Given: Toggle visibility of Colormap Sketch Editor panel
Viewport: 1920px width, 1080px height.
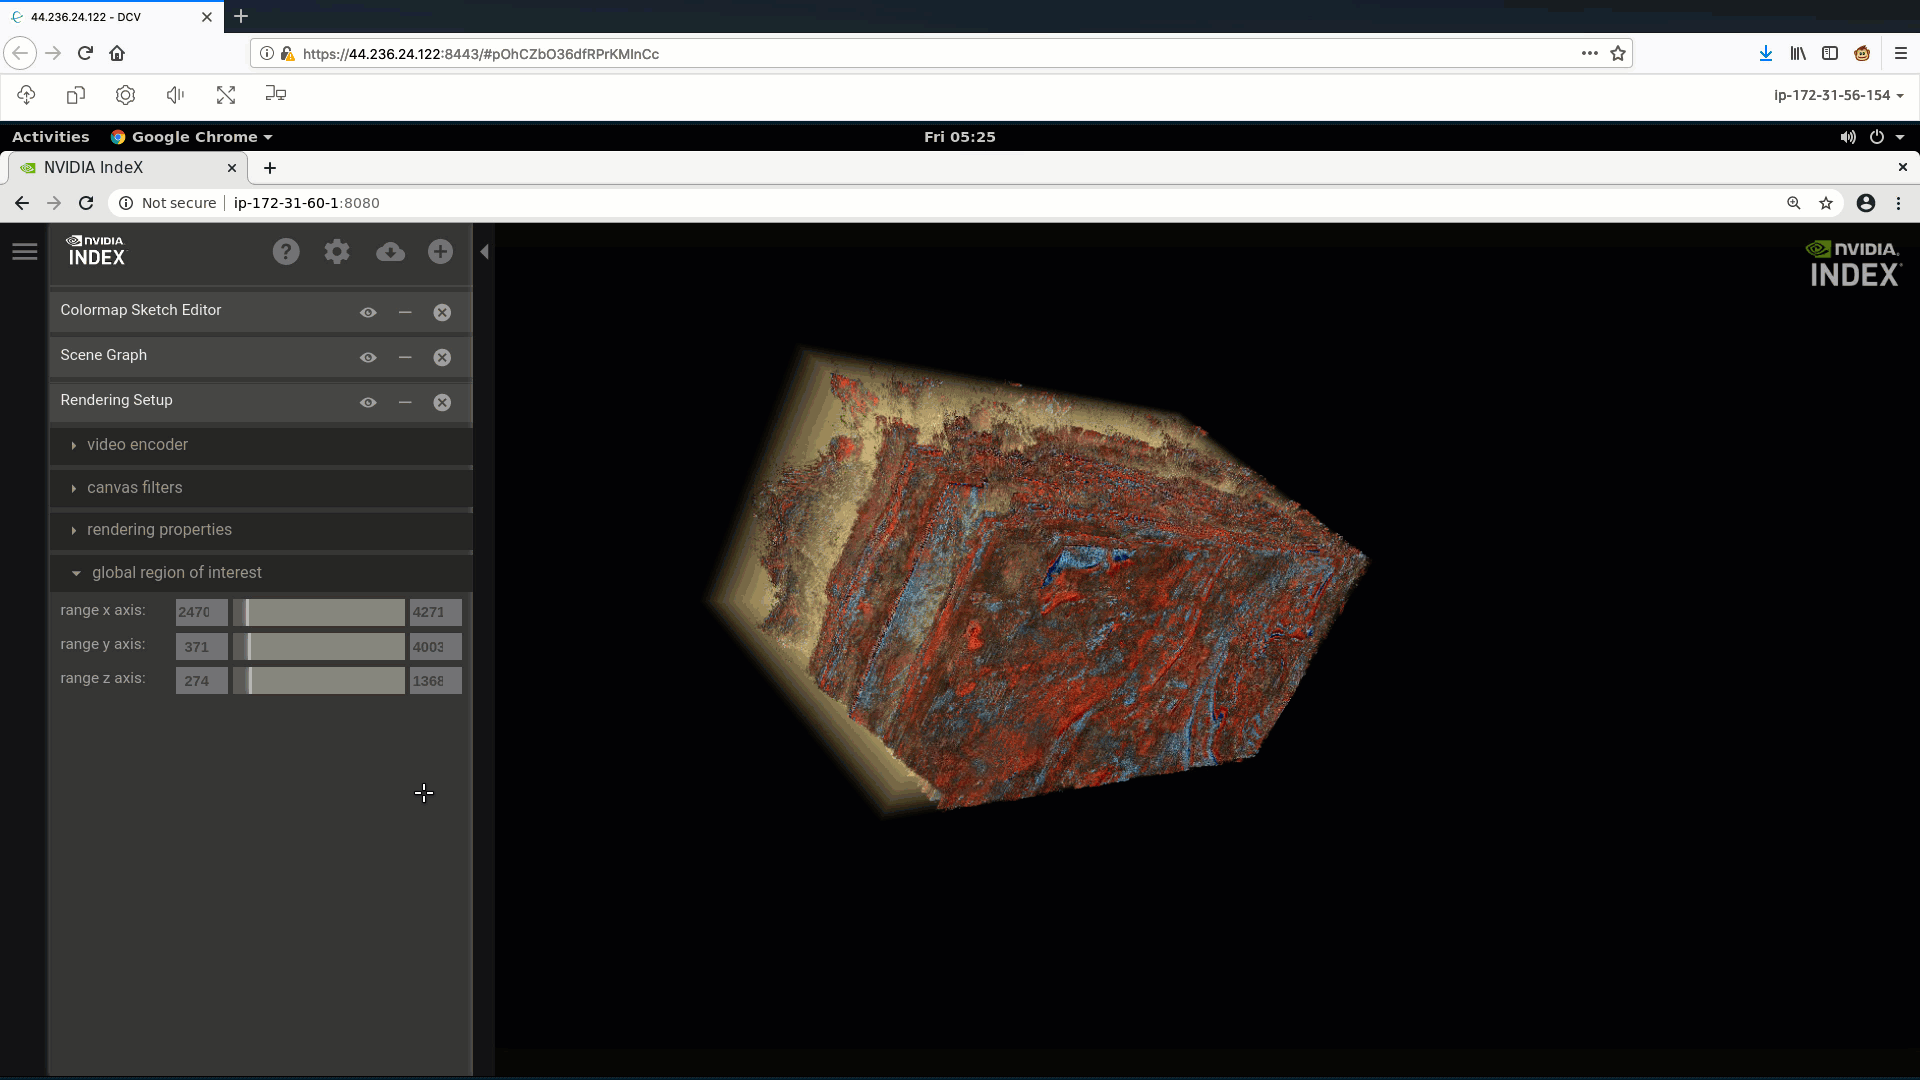Looking at the screenshot, I should (368, 313).
